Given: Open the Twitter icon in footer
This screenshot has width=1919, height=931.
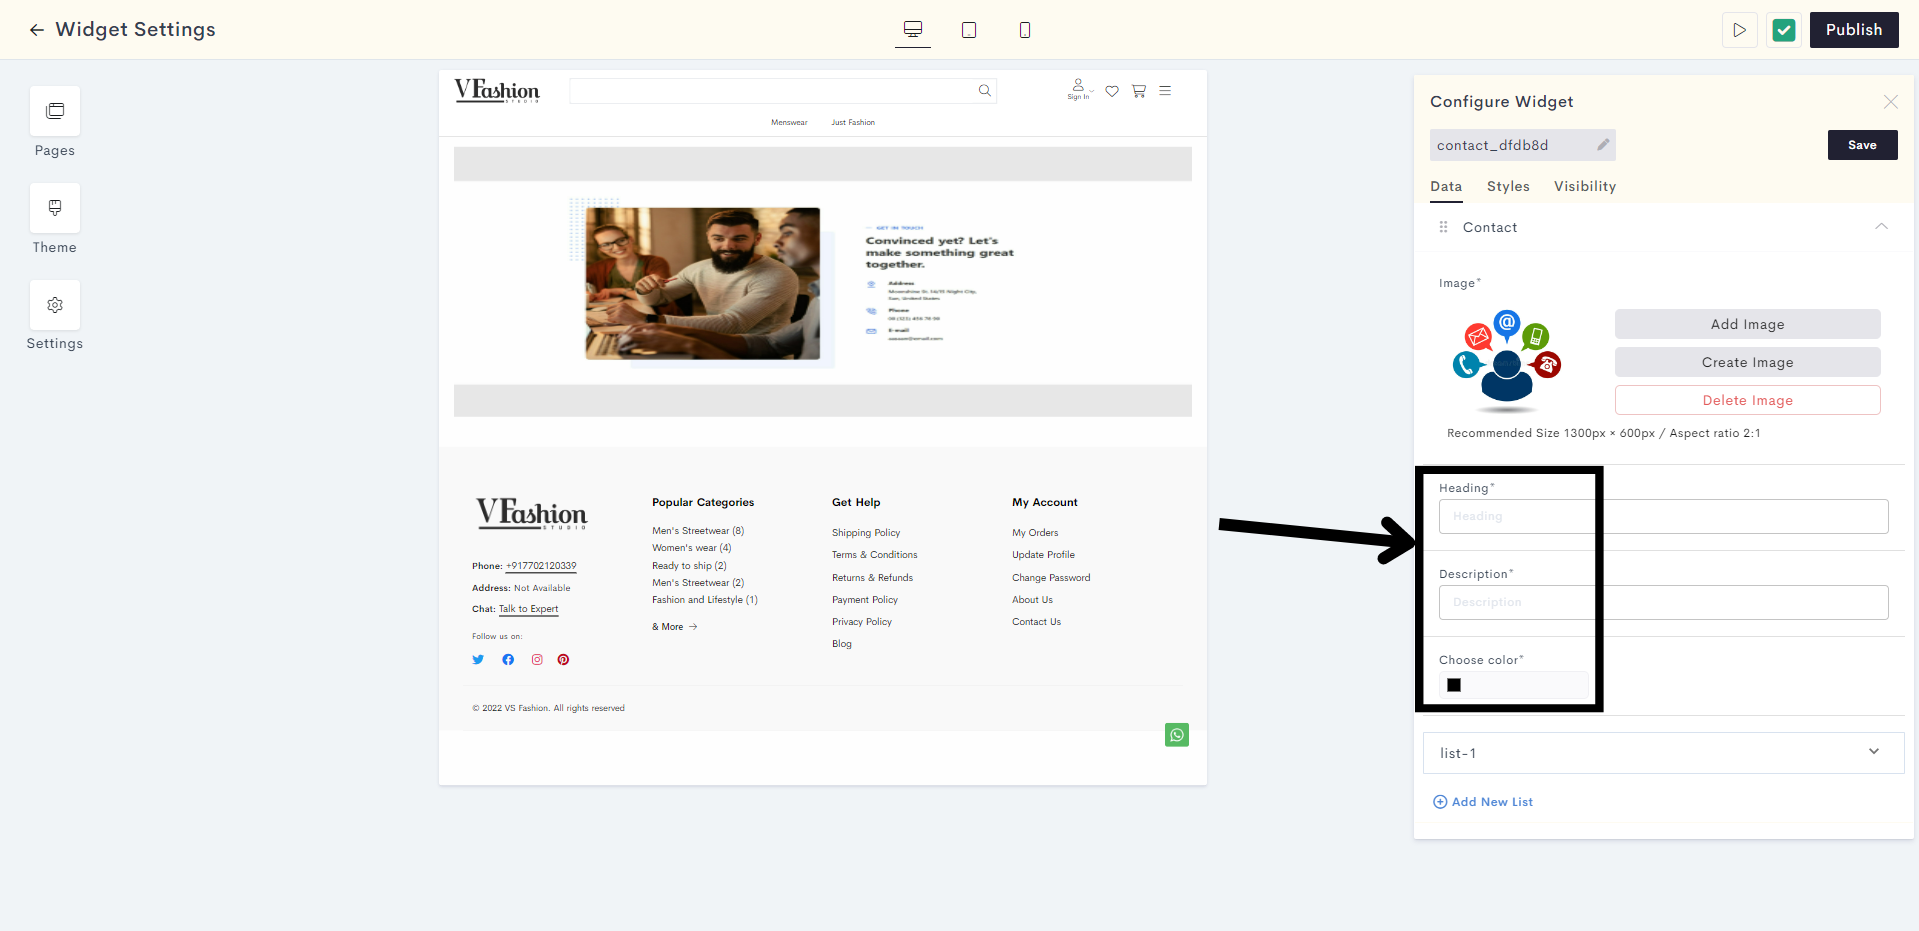Looking at the screenshot, I should pyautogui.click(x=478, y=660).
